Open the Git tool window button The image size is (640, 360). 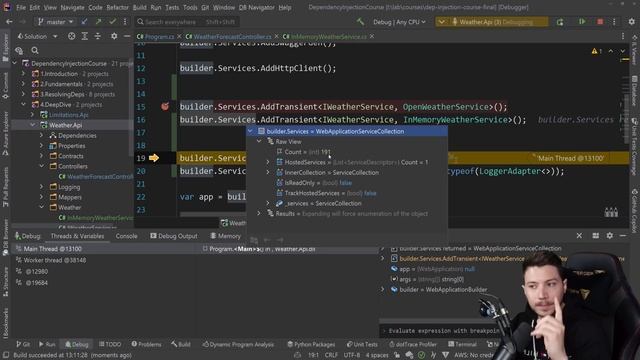click(23, 344)
